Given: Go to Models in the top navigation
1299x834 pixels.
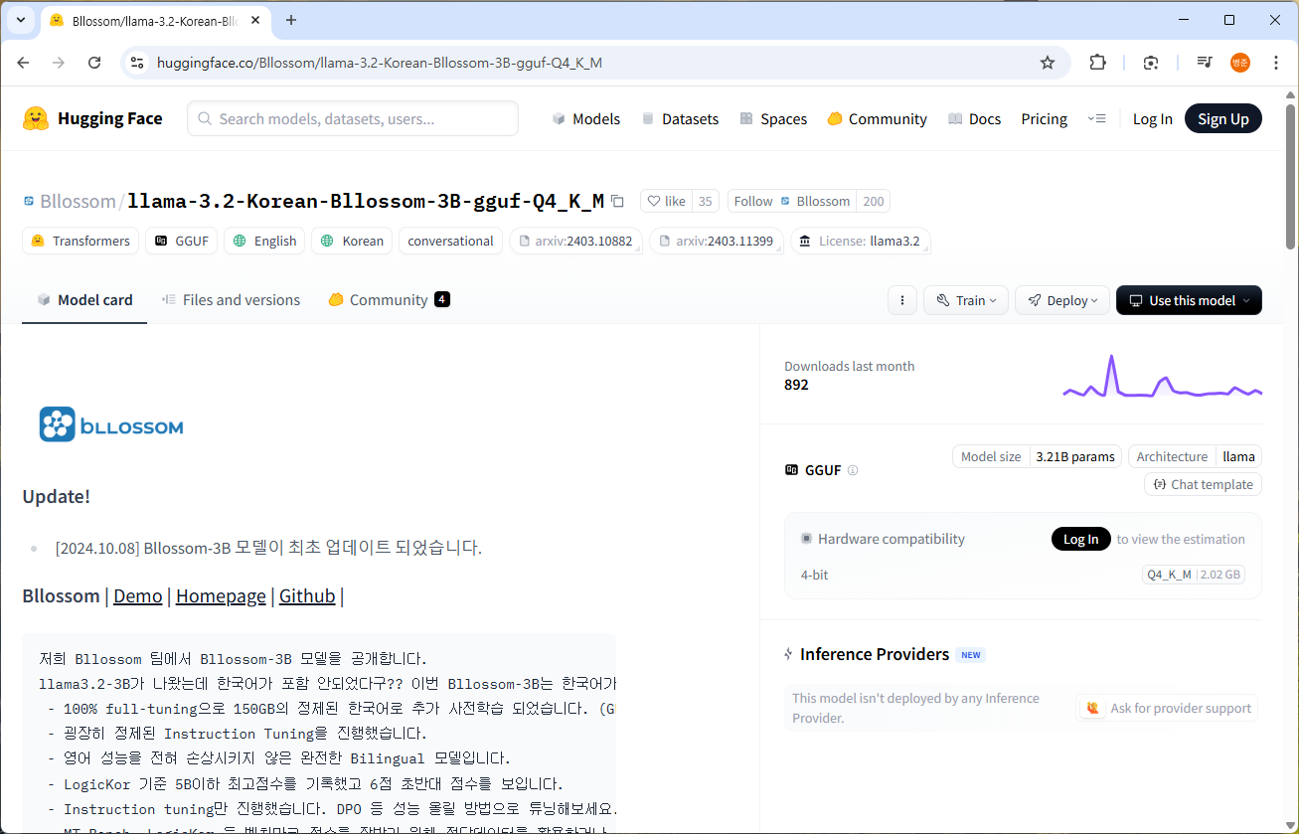Looking at the screenshot, I should click(586, 118).
